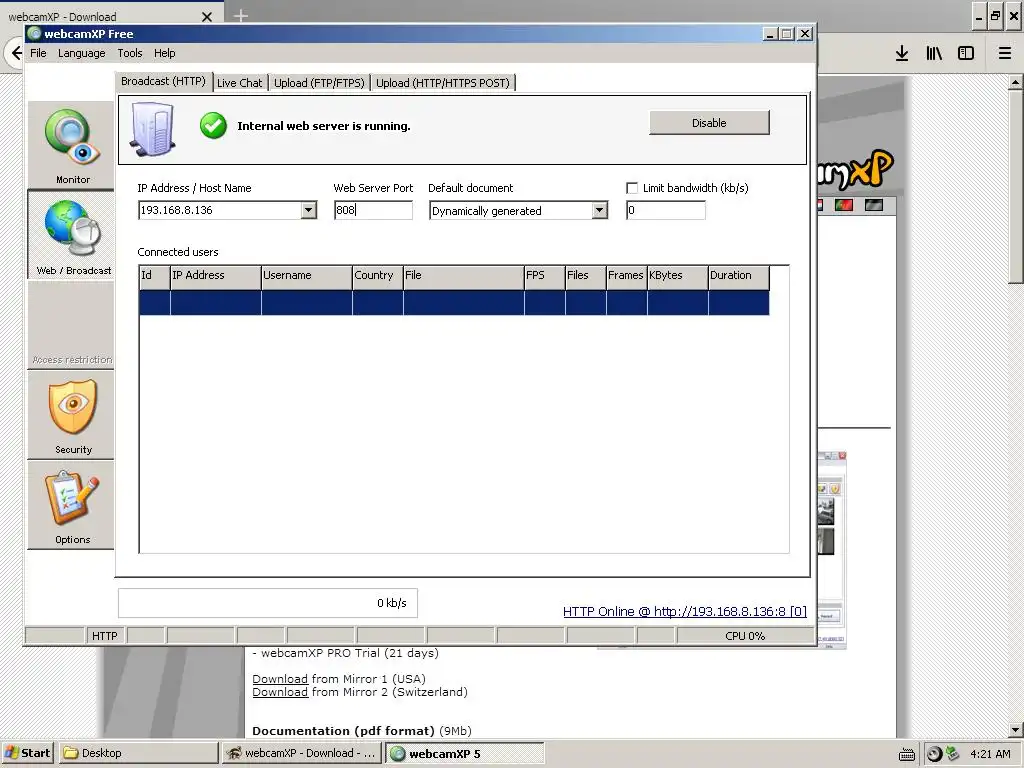Click the Frames column header
This screenshot has height=768, width=1024.
627,277
